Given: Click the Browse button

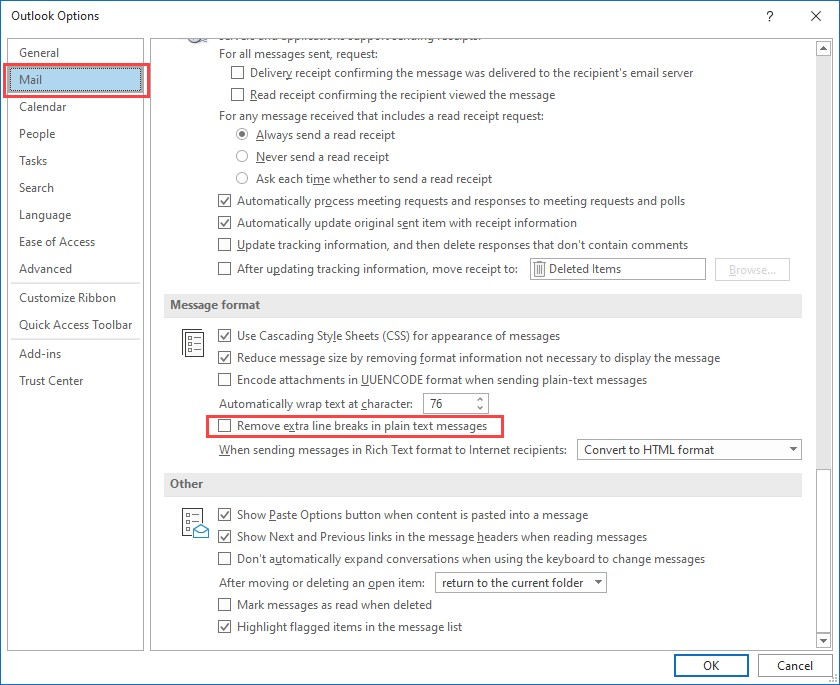Looking at the screenshot, I should [x=752, y=269].
